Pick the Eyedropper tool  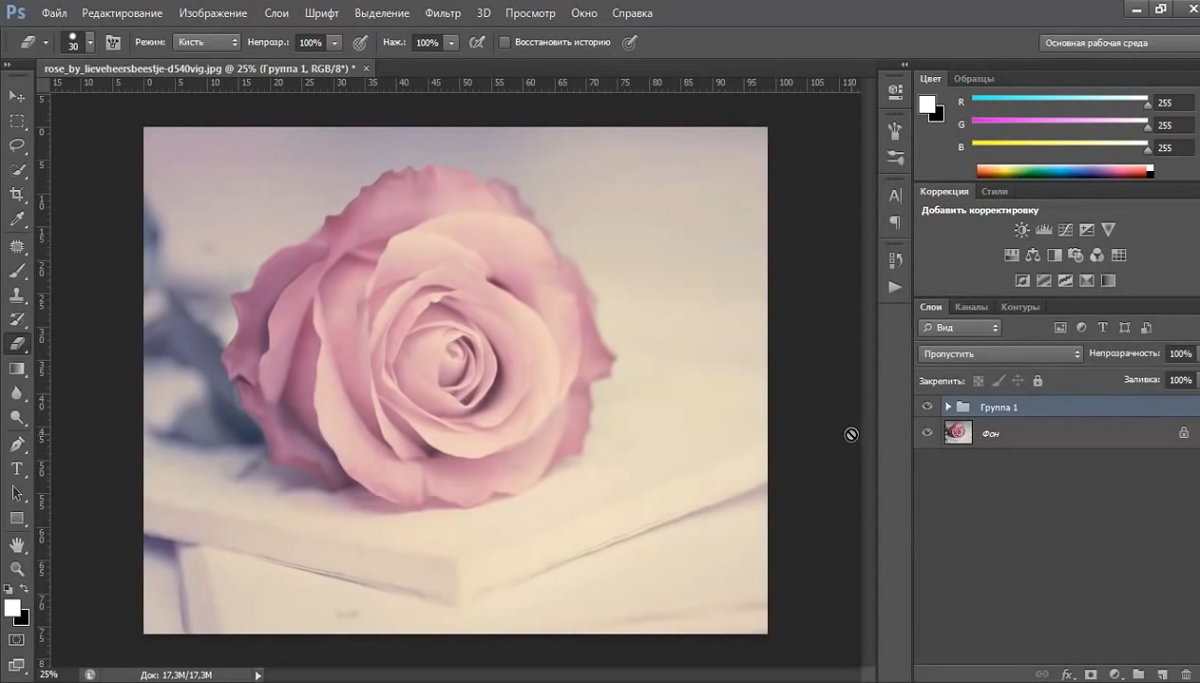pos(17,219)
